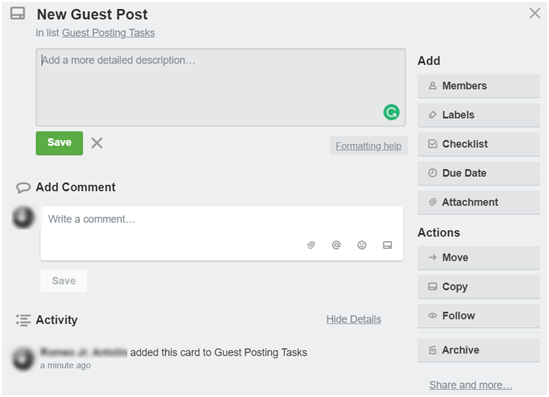
Task: Click the green Grammarly icon in description
Action: (391, 112)
